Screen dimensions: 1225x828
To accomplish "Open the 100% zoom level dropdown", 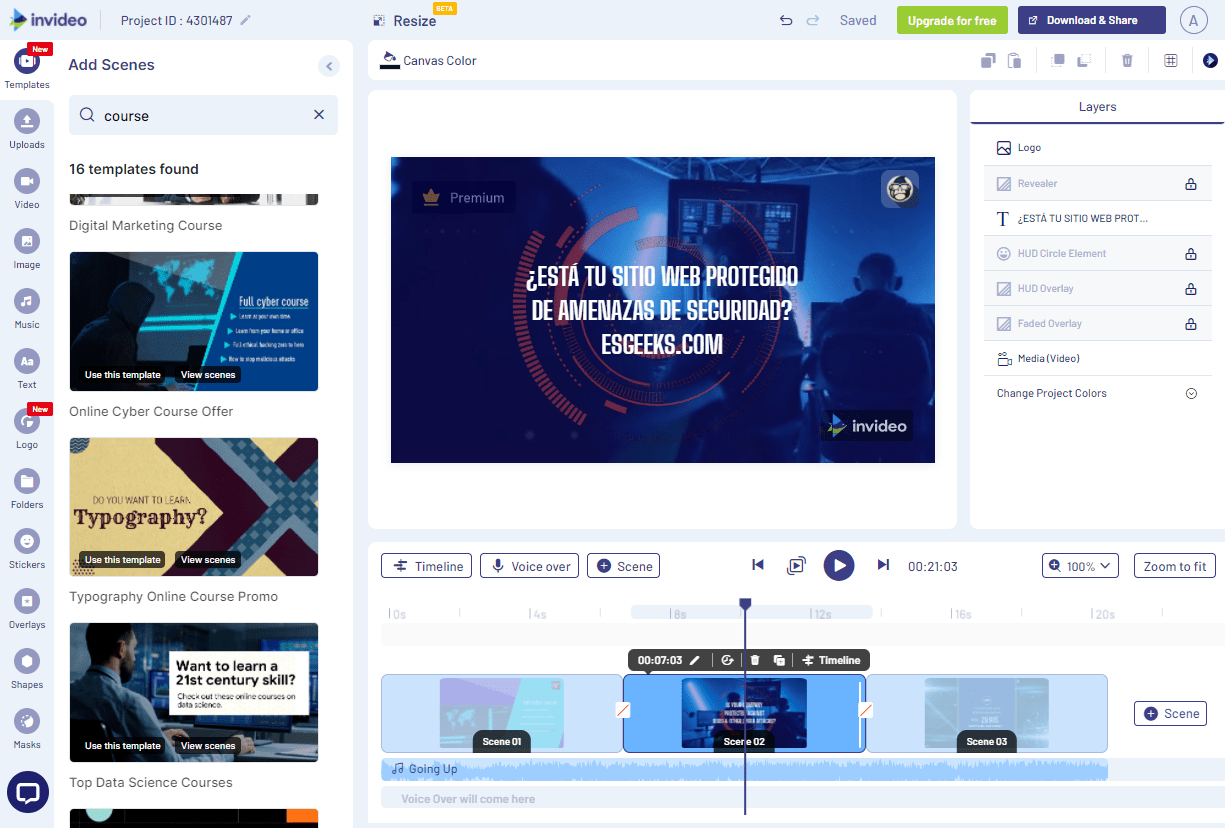I will [1080, 565].
